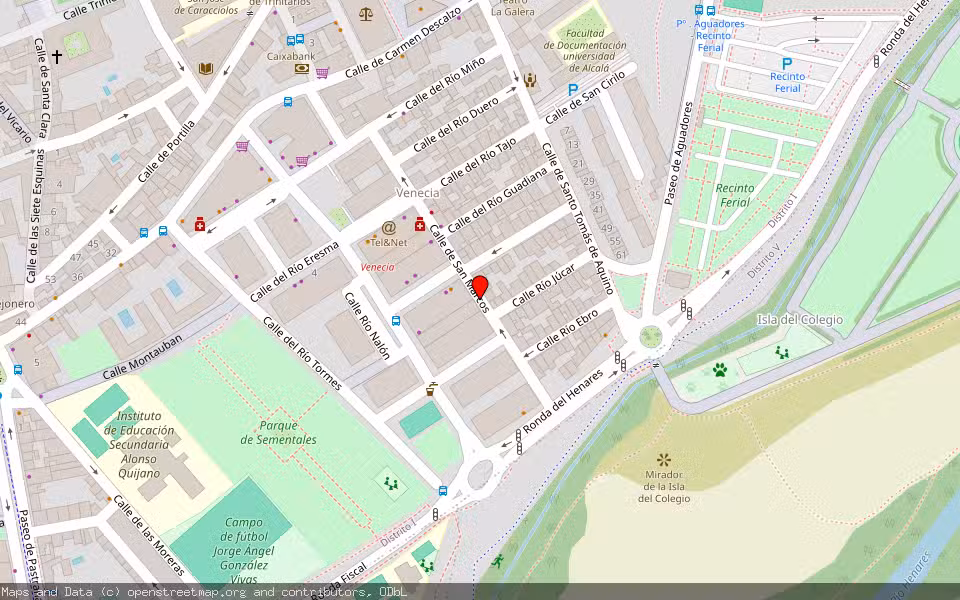
Task: Click the pharmacy icon next to Tel&Net
Action: click(419, 223)
